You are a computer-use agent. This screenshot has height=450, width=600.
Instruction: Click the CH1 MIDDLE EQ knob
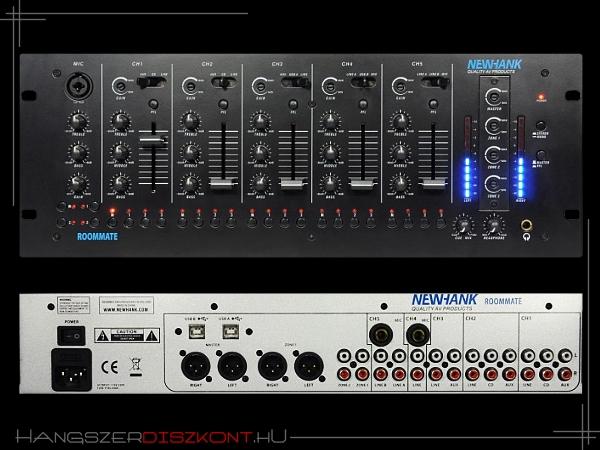[x=121, y=153]
